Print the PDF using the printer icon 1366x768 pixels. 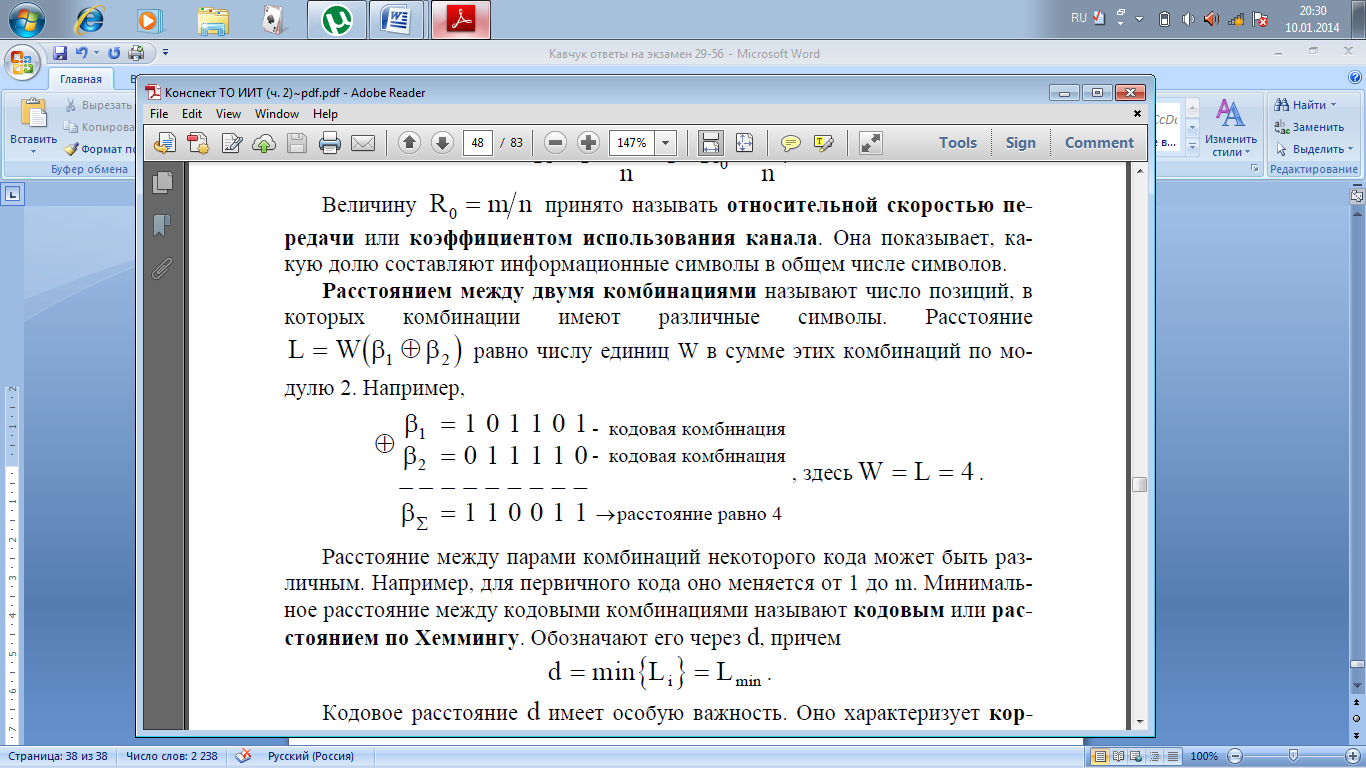(330, 143)
